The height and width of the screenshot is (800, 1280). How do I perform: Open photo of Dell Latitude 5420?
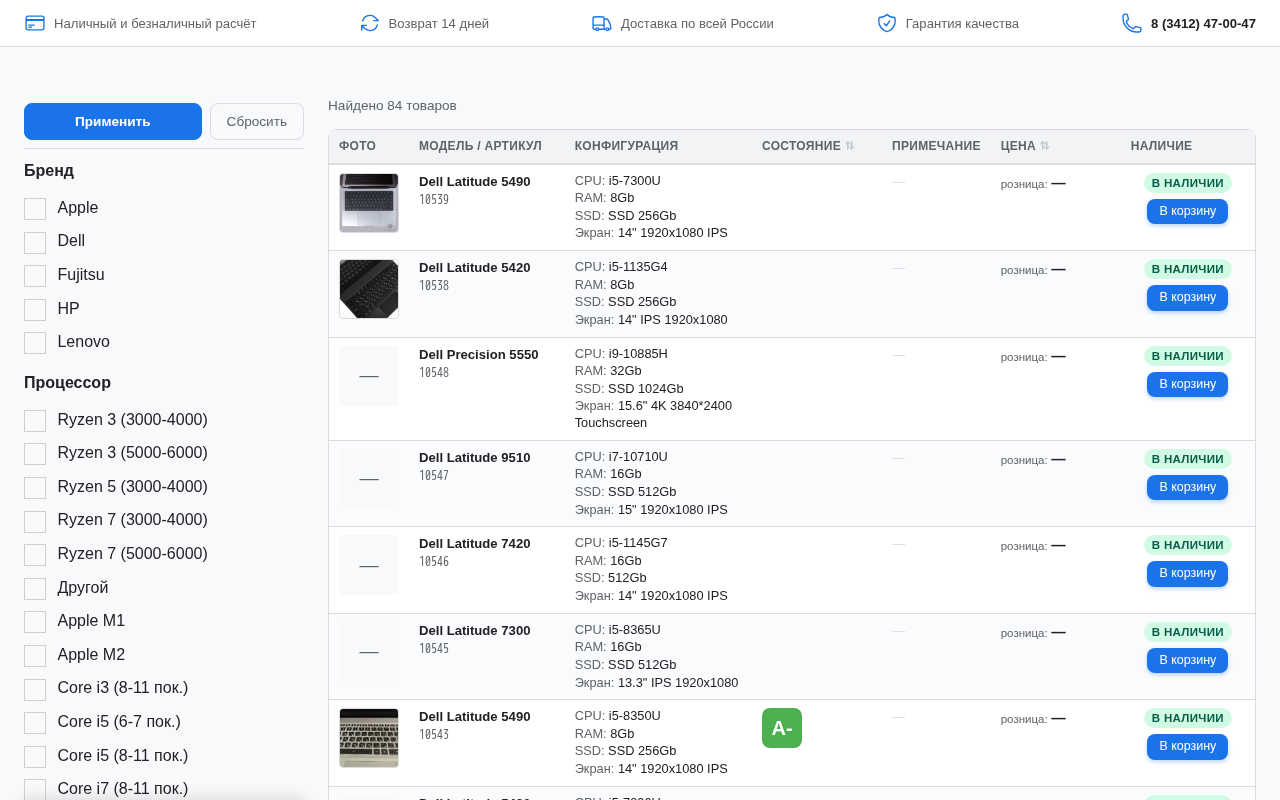click(369, 289)
